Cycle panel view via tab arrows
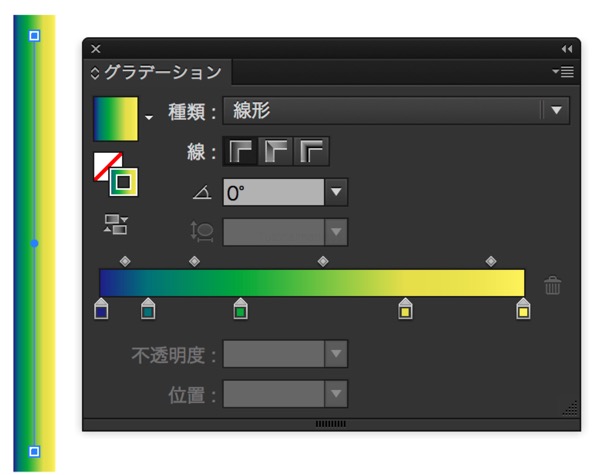600x475 pixels. pos(96,73)
